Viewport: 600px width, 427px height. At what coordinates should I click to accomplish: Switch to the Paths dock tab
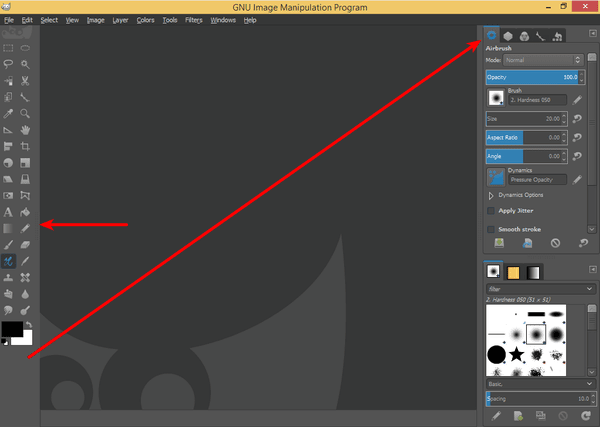point(540,36)
